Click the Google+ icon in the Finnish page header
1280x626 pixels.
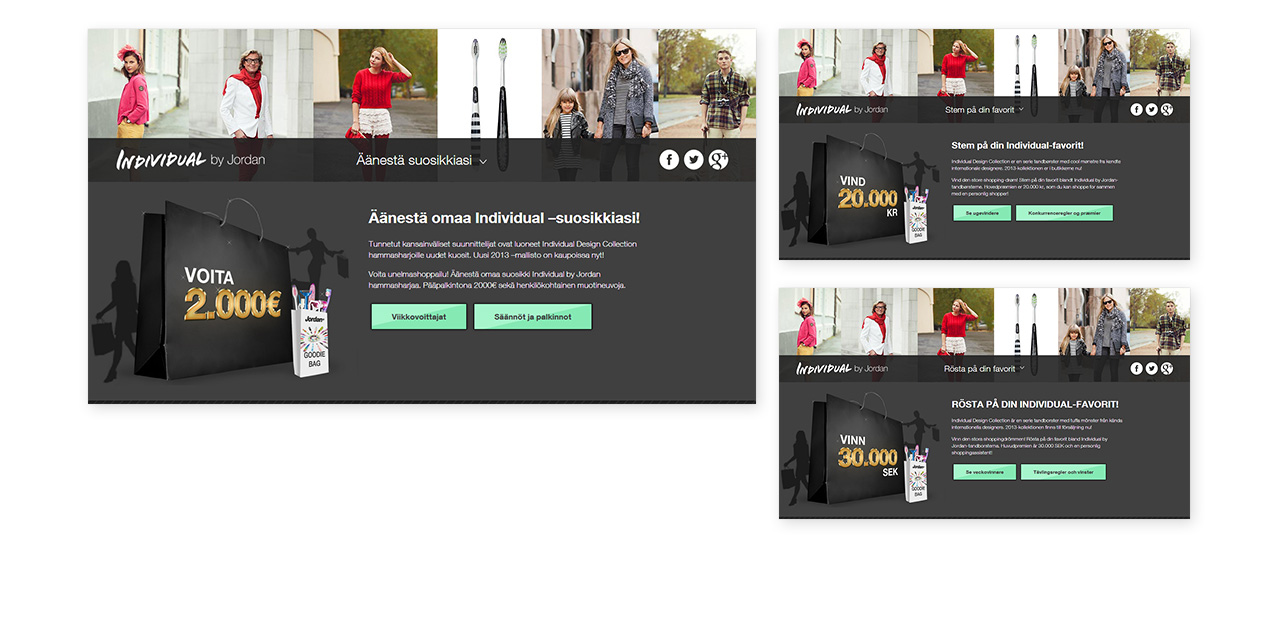point(718,160)
